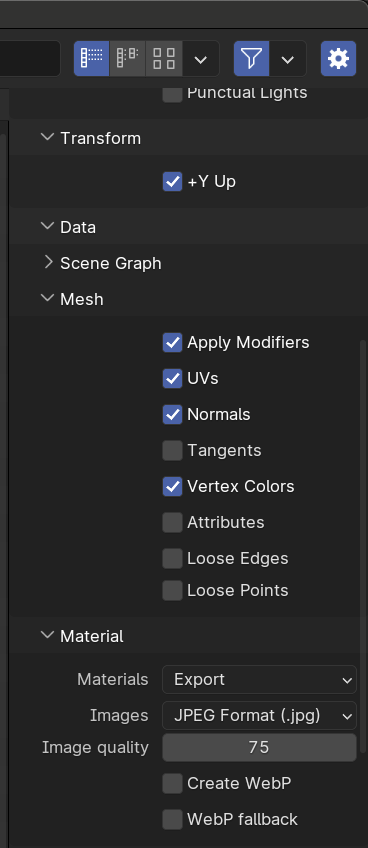Open display settings dropdown arrow
The height and width of the screenshot is (848, 368).
pyautogui.click(x=201, y=58)
